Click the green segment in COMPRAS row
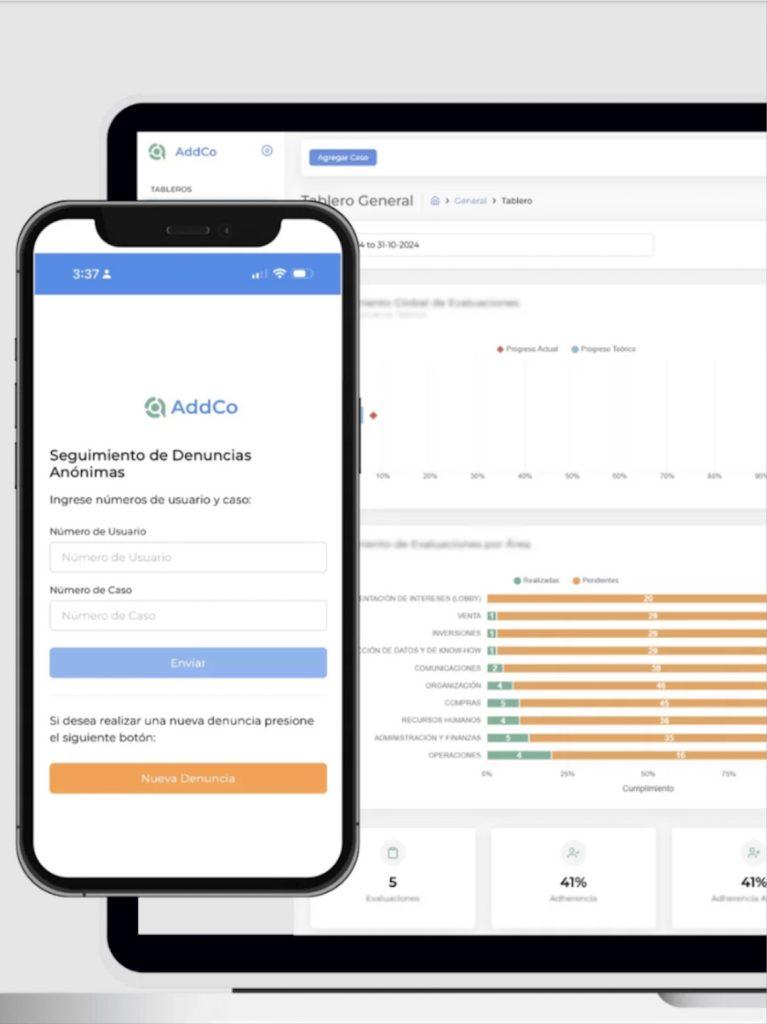The height and width of the screenshot is (1024, 767). pyautogui.click(x=503, y=703)
